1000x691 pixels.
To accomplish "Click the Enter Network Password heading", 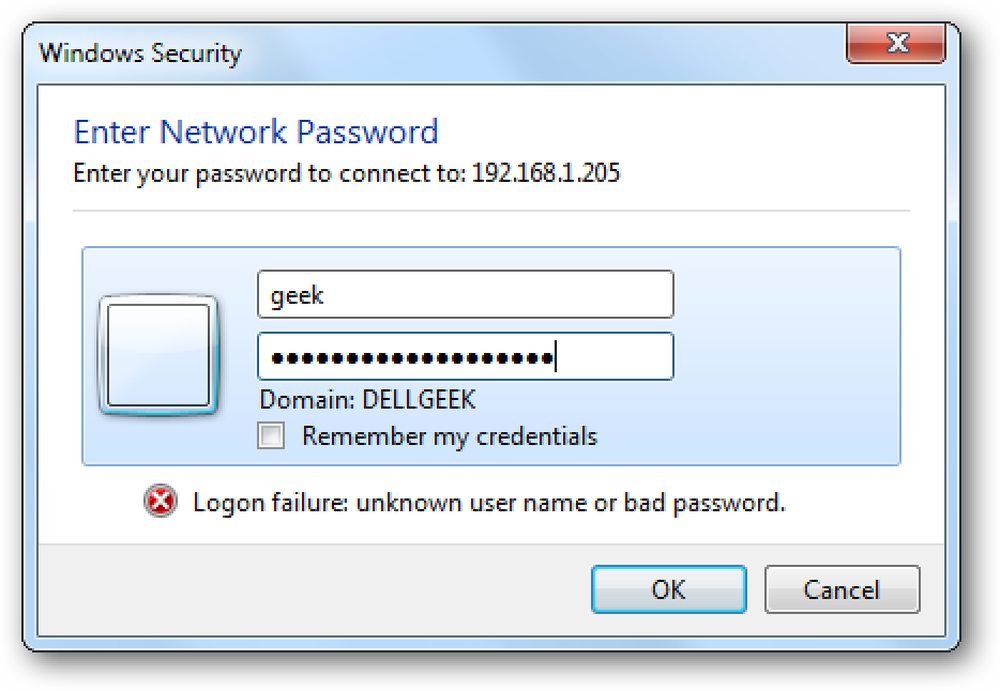I will coord(256,132).
